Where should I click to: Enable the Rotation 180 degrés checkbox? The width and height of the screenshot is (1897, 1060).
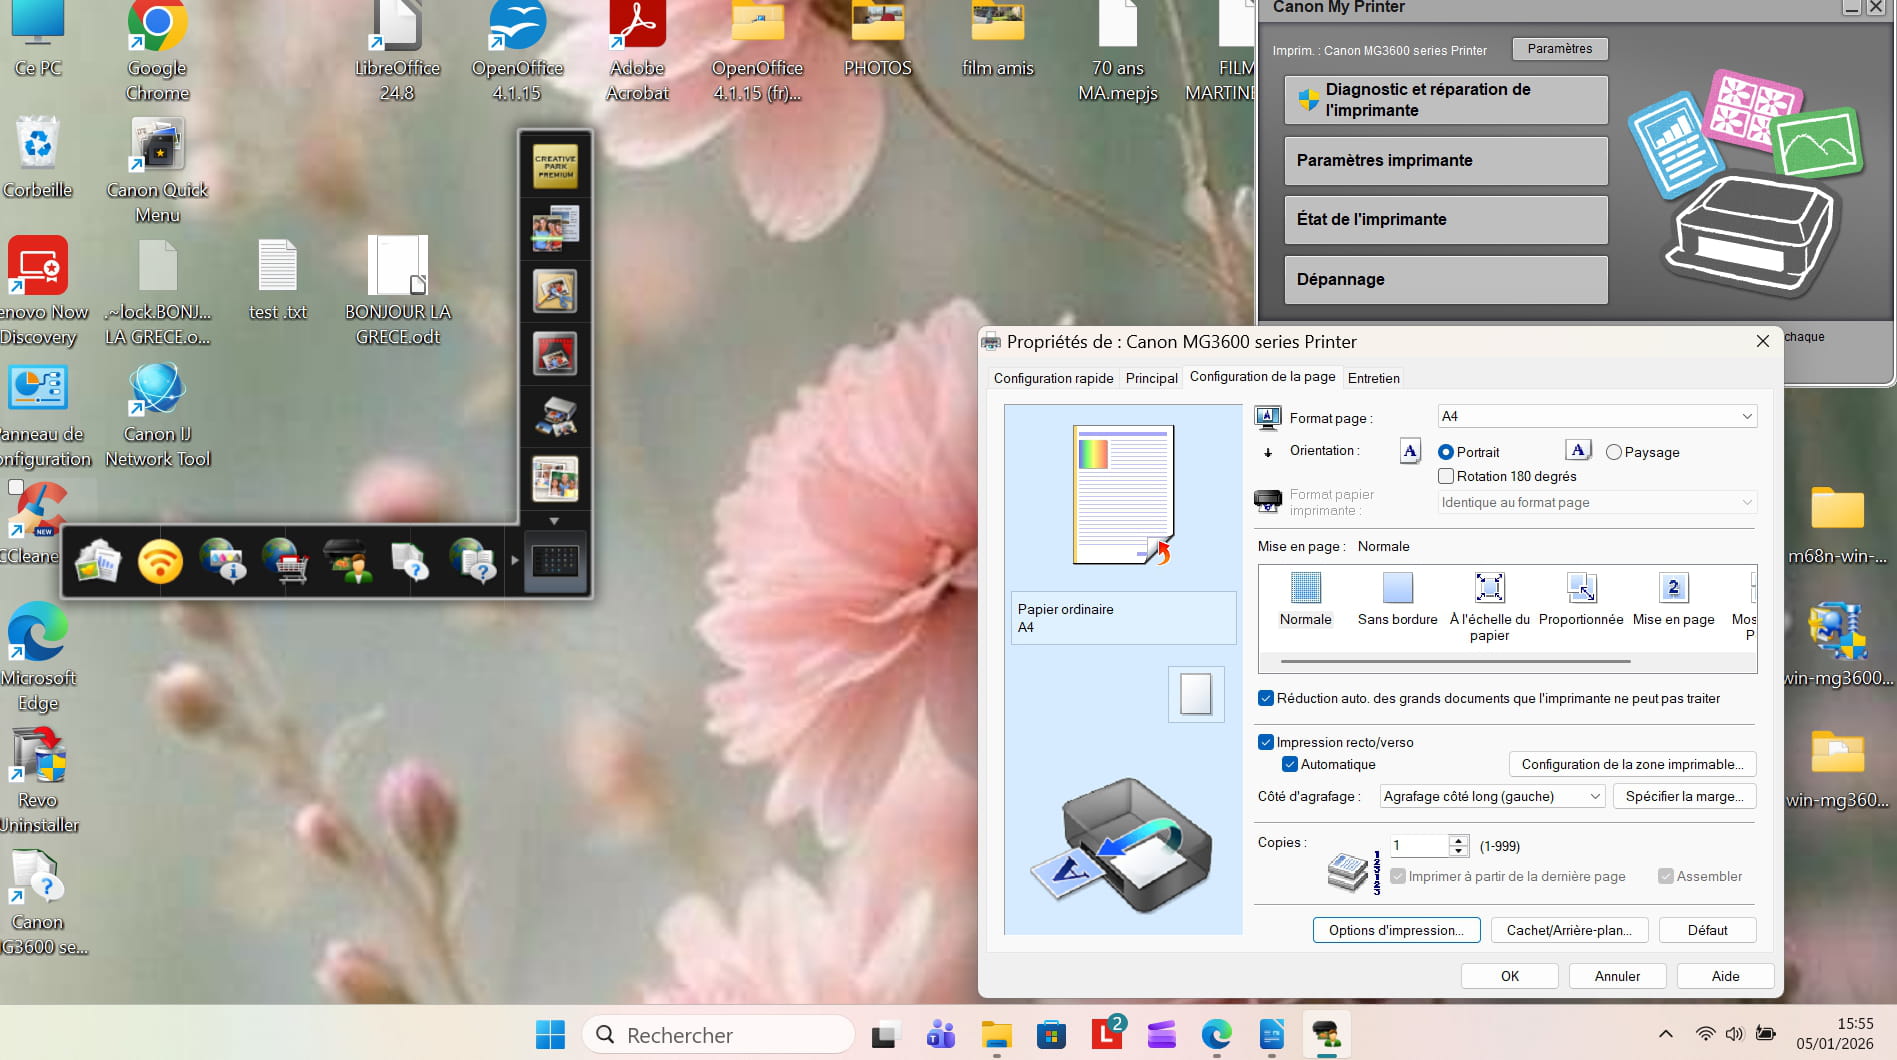[1446, 477]
